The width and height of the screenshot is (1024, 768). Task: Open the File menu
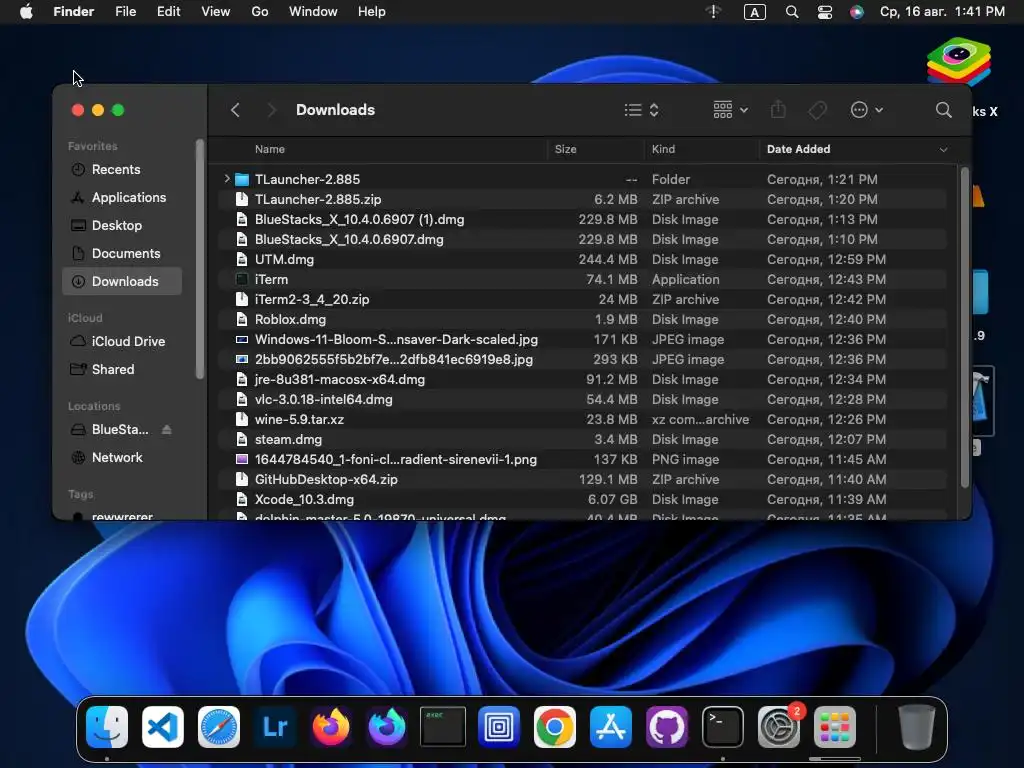[125, 12]
